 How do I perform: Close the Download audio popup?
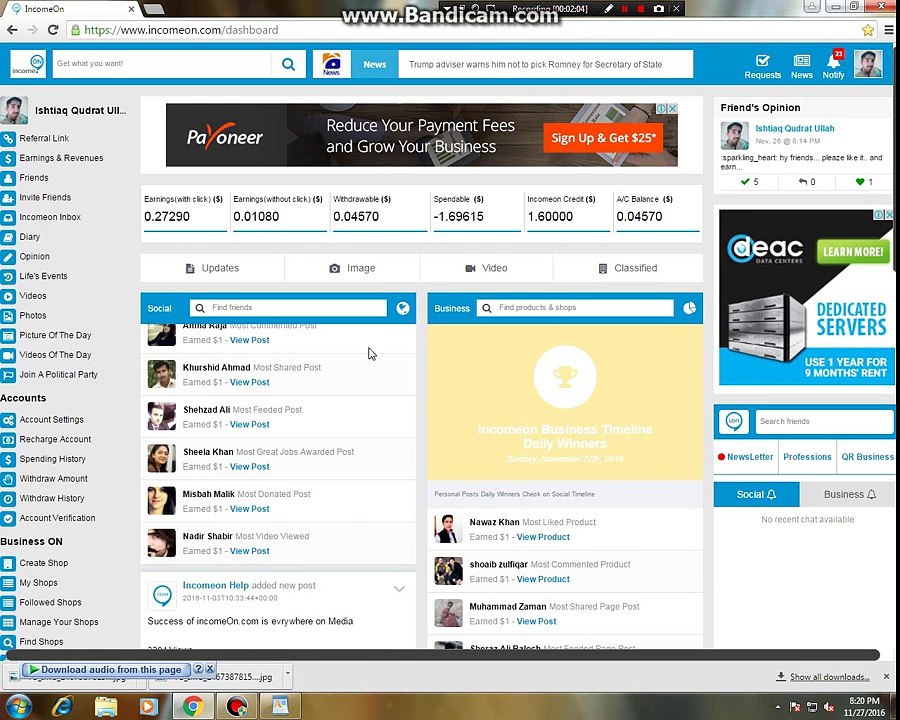point(210,669)
